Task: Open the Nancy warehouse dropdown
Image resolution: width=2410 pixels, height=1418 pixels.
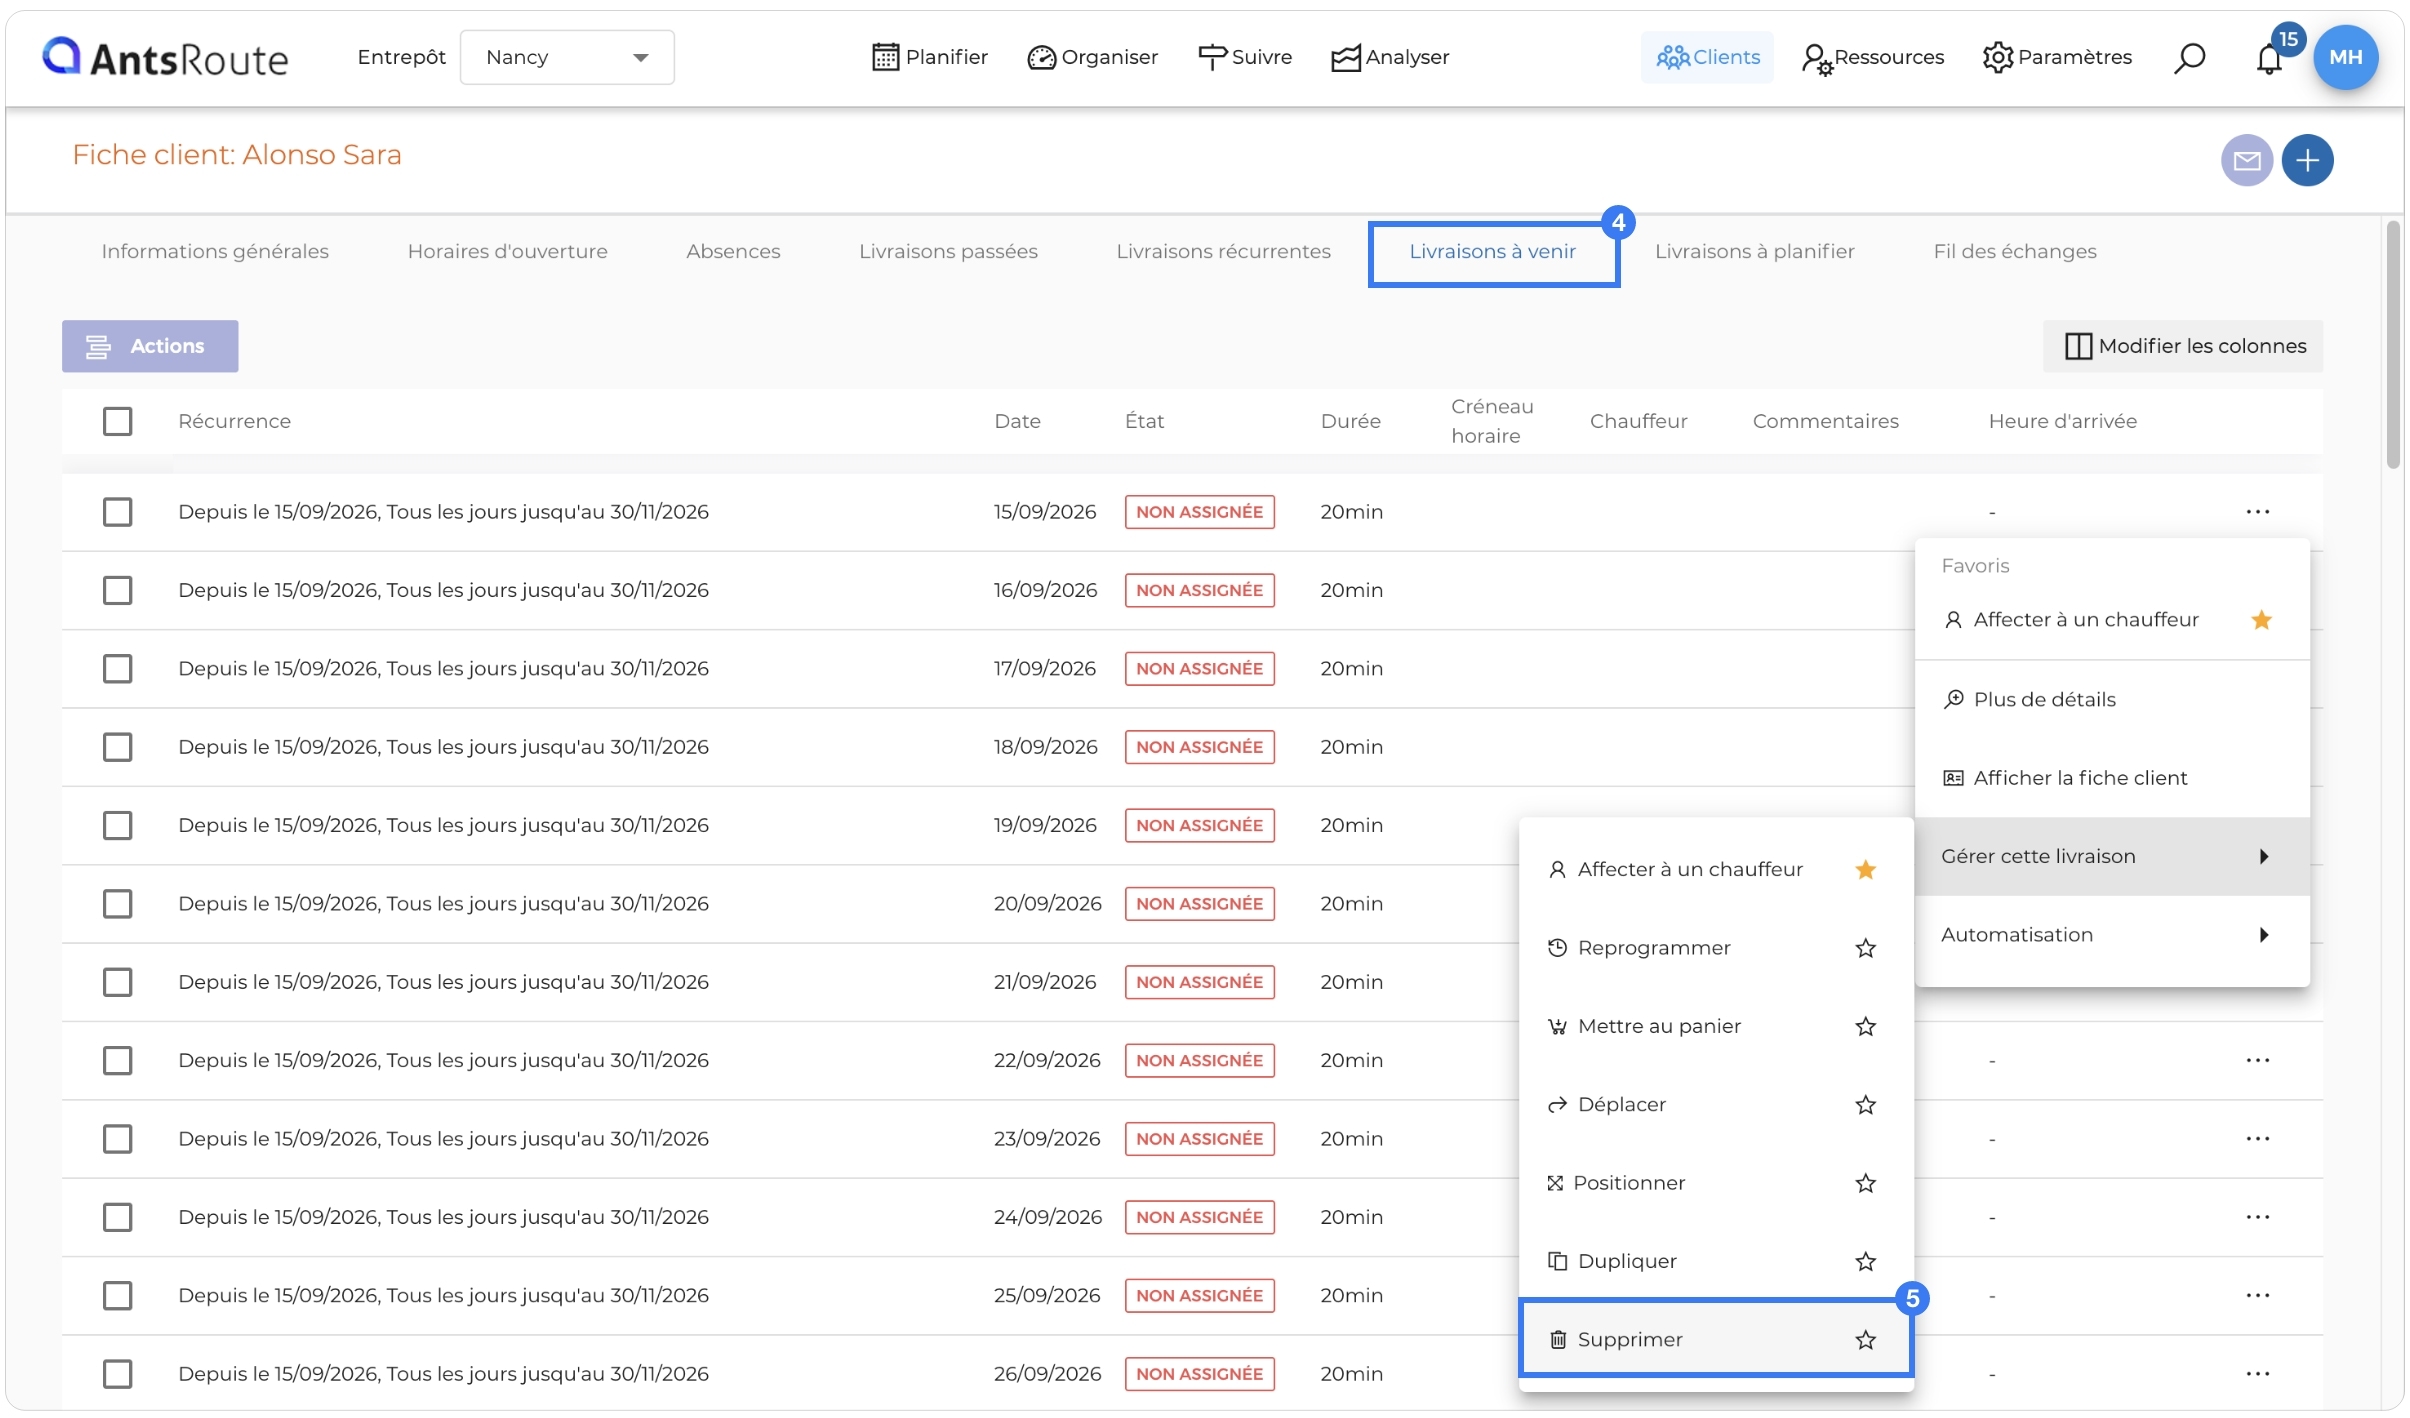Action: (x=567, y=57)
